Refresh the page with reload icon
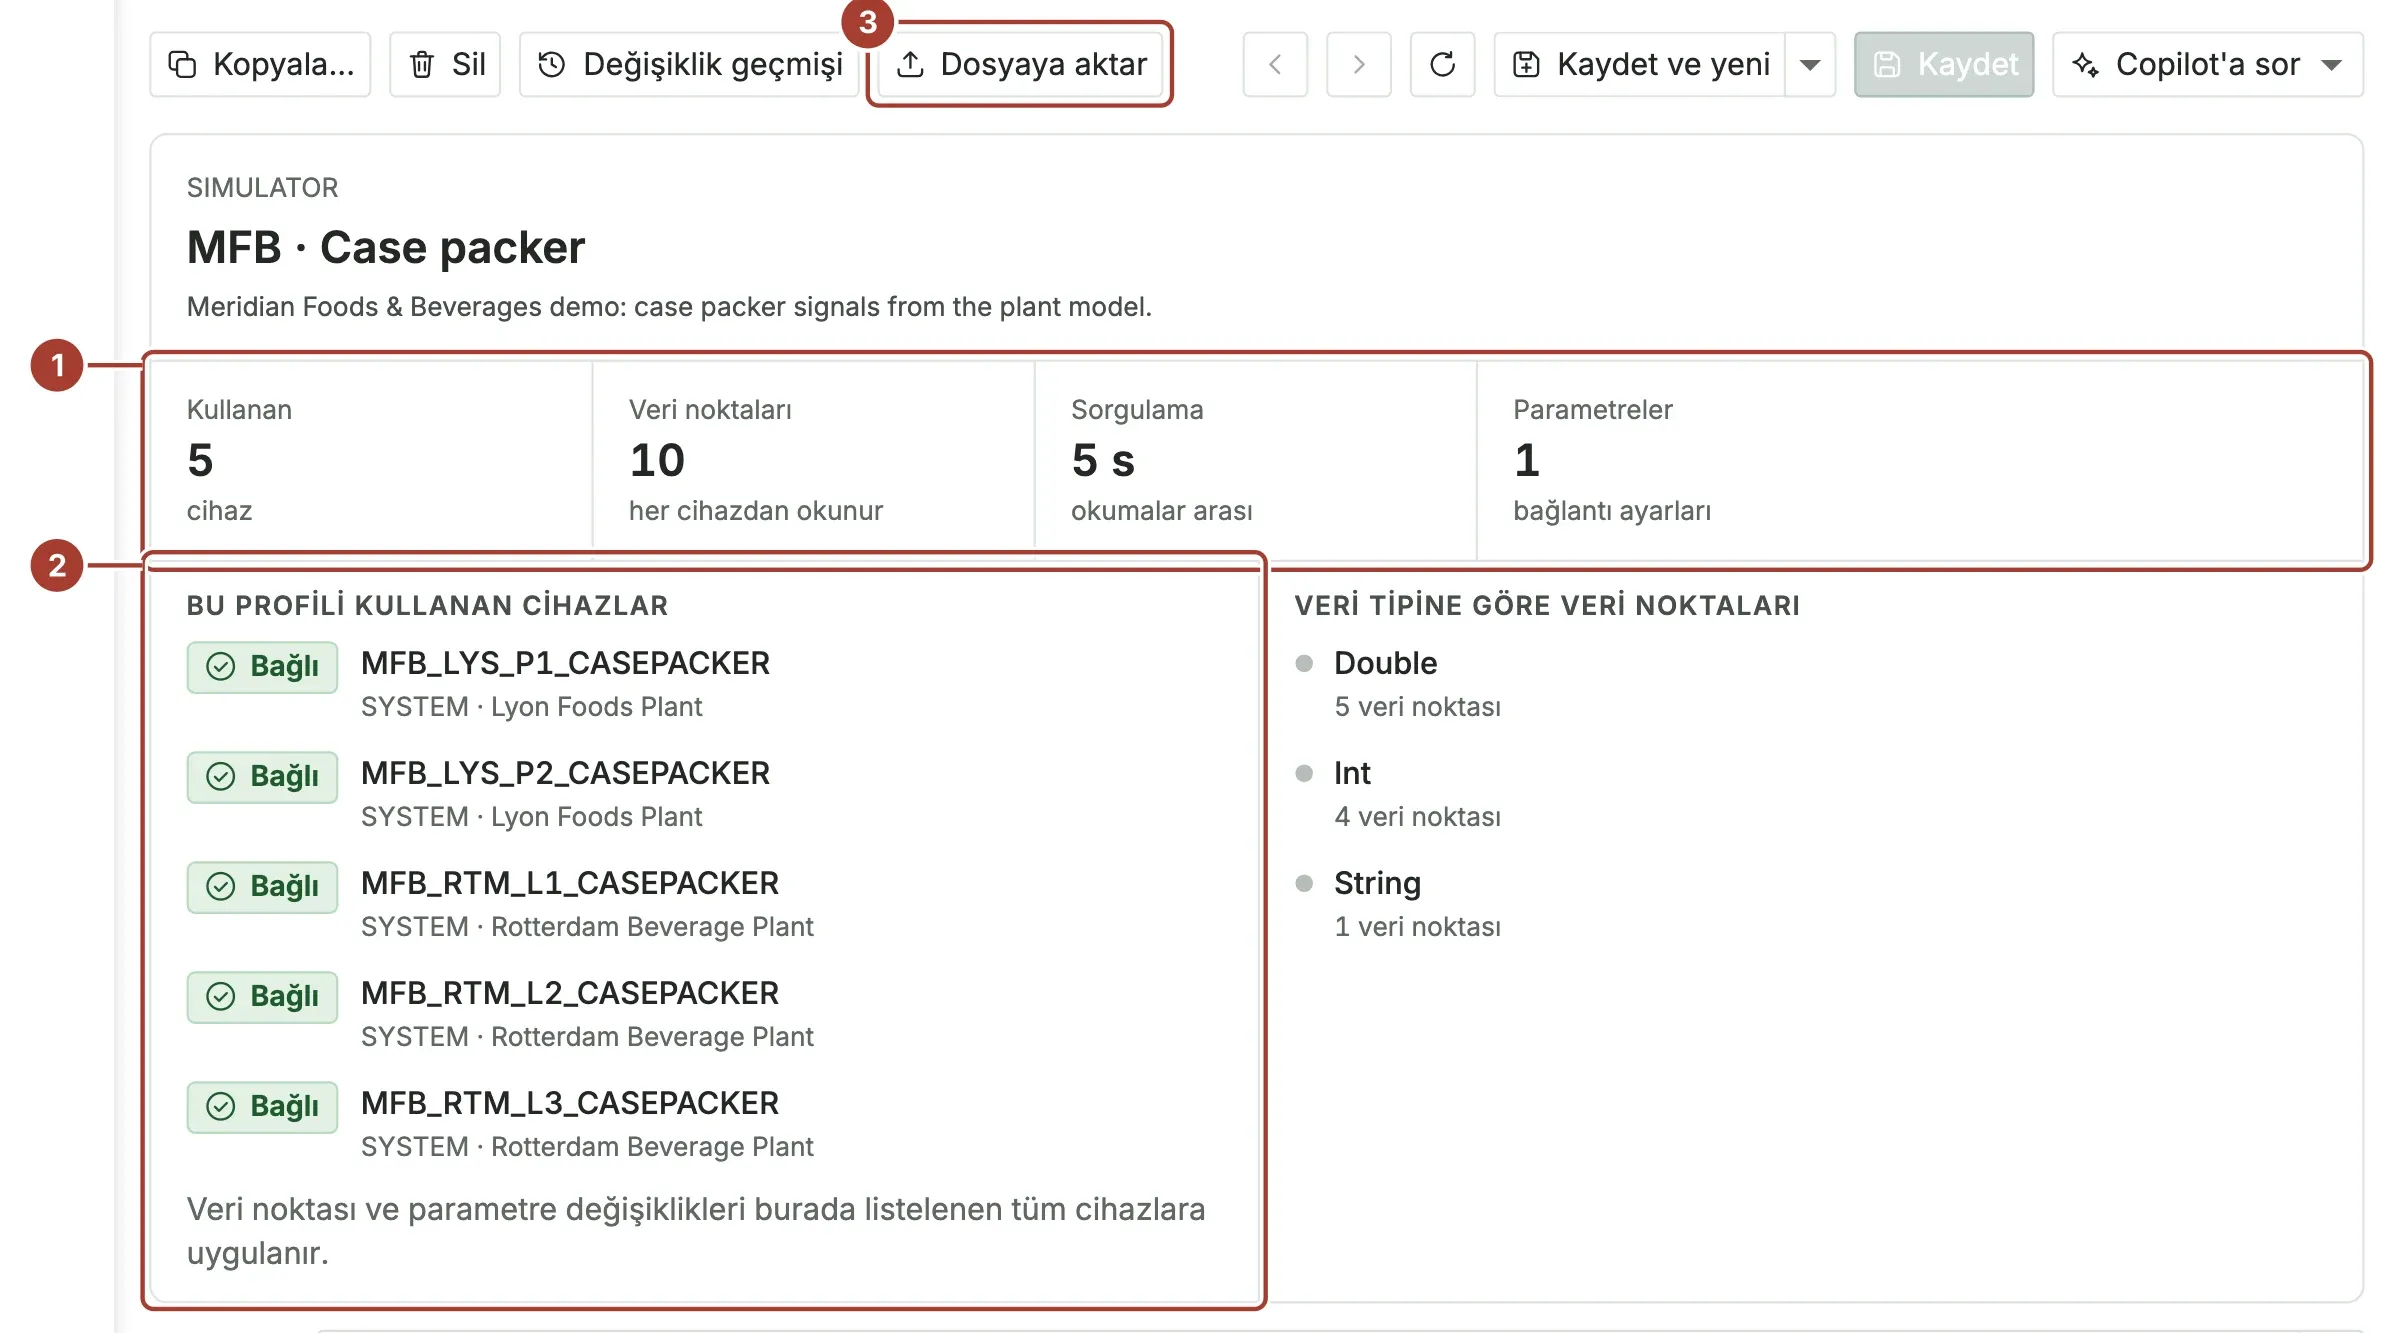 [1443, 64]
